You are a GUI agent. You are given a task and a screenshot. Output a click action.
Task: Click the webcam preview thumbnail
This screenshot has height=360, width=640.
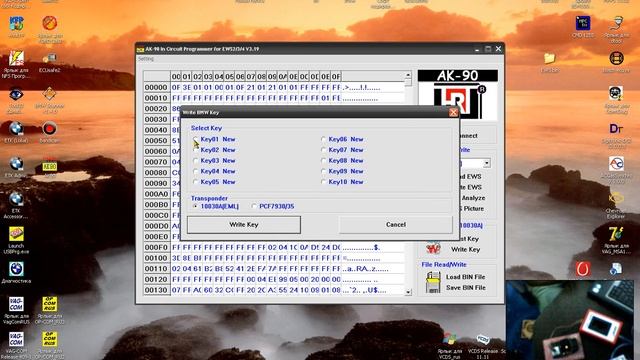(x=569, y=320)
